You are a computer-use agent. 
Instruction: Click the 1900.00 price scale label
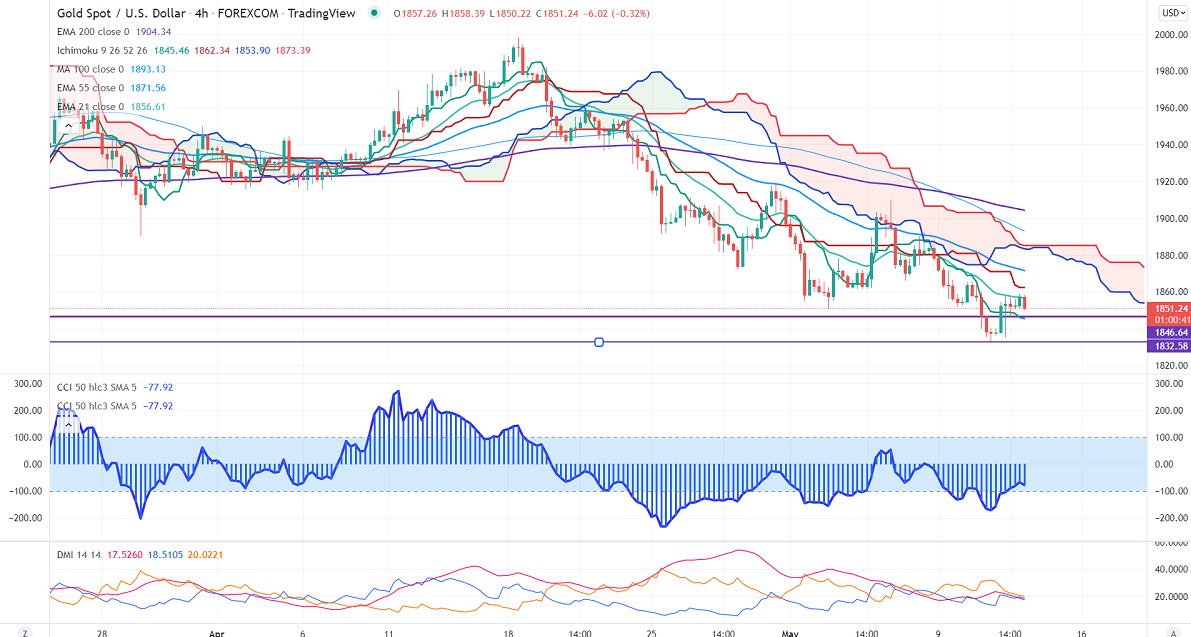point(1171,219)
